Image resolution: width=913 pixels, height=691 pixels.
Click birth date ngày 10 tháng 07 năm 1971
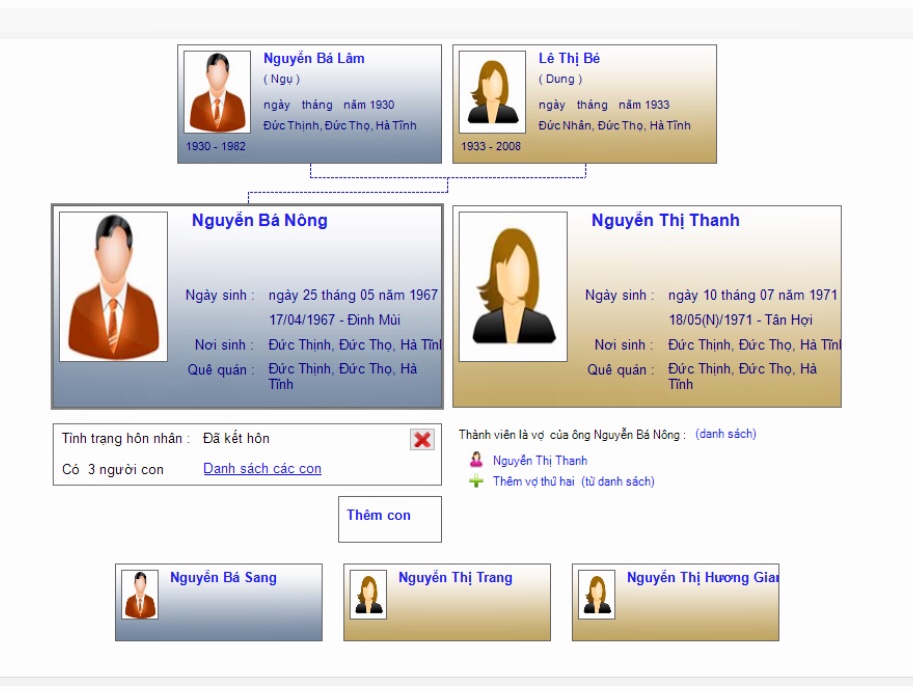coord(752,295)
